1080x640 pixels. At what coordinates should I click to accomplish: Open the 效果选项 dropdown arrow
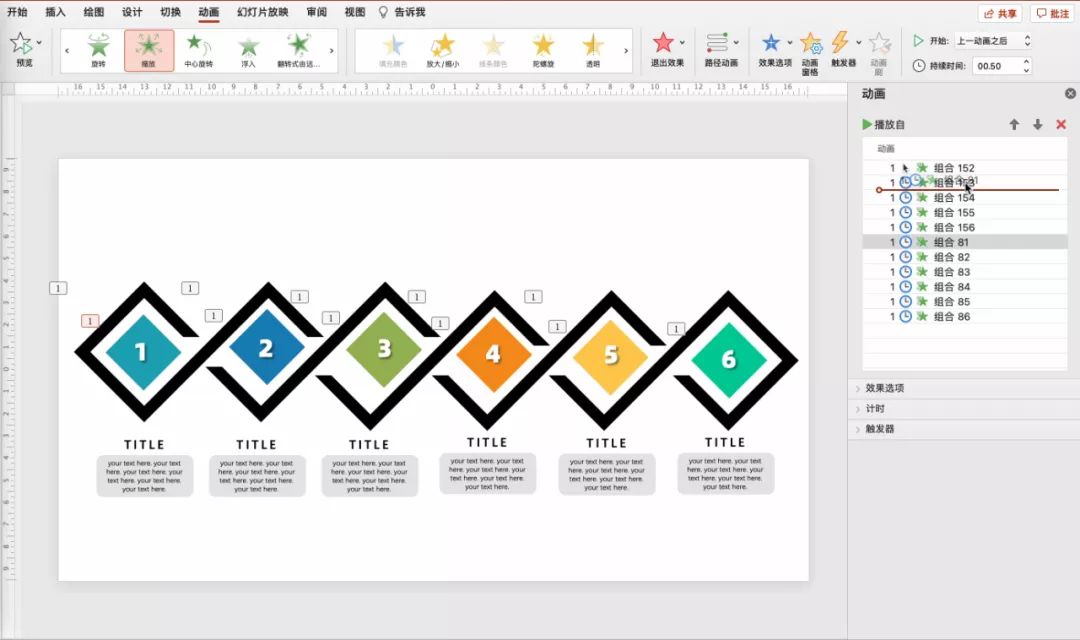pyautogui.click(x=789, y=43)
